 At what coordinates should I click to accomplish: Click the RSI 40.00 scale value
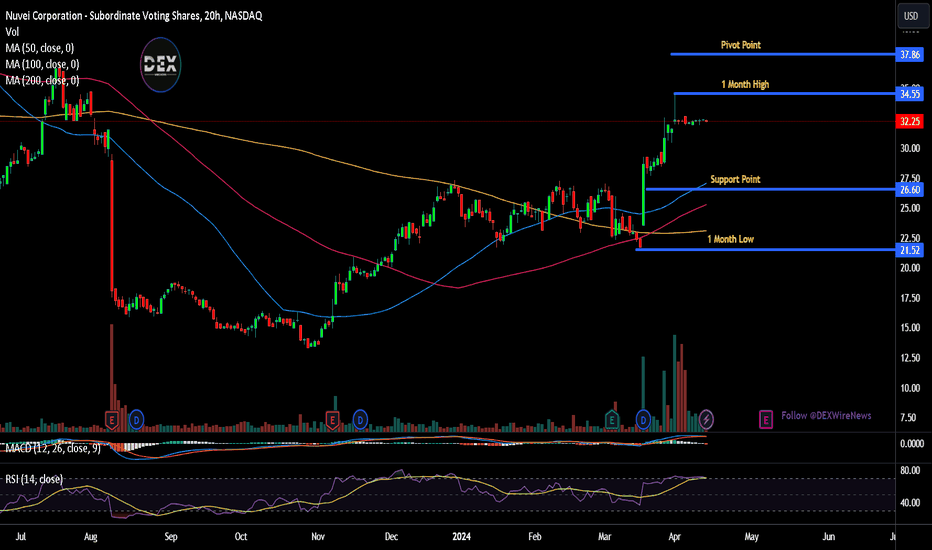pyautogui.click(x=910, y=503)
